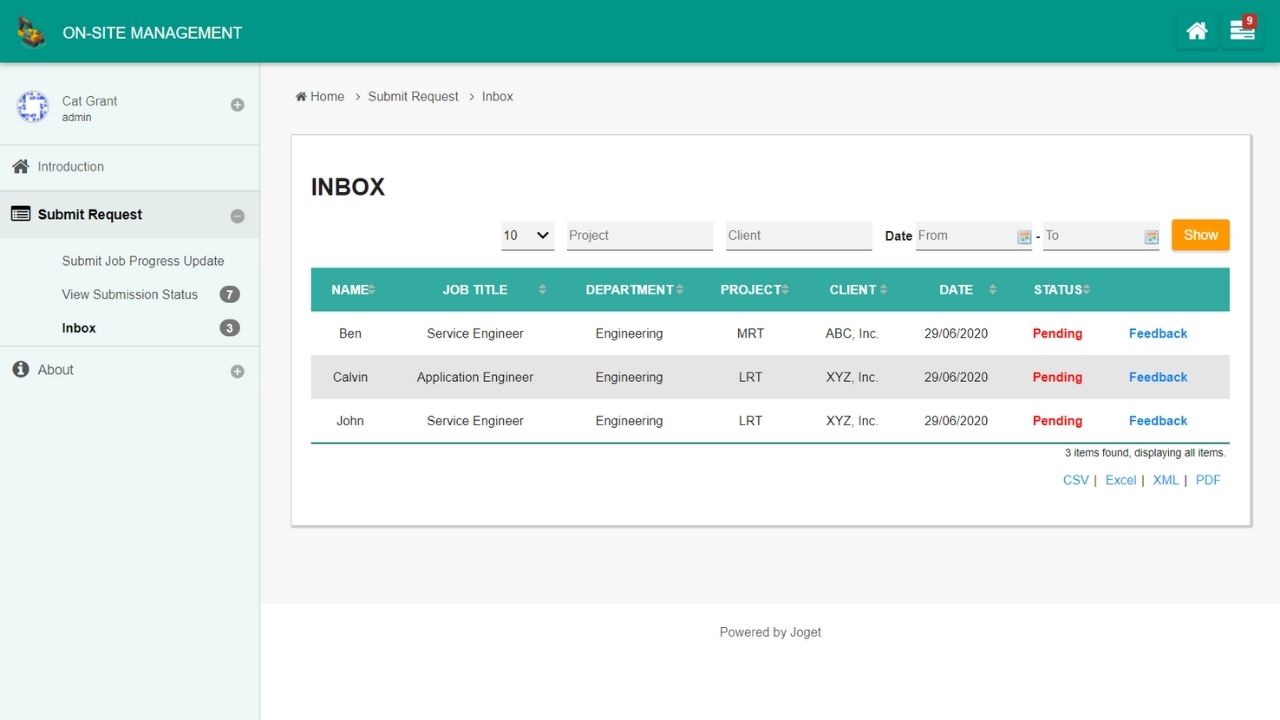Image resolution: width=1280 pixels, height=720 pixels.
Task: Click the On-Site Management app logo
Action: [x=32, y=32]
